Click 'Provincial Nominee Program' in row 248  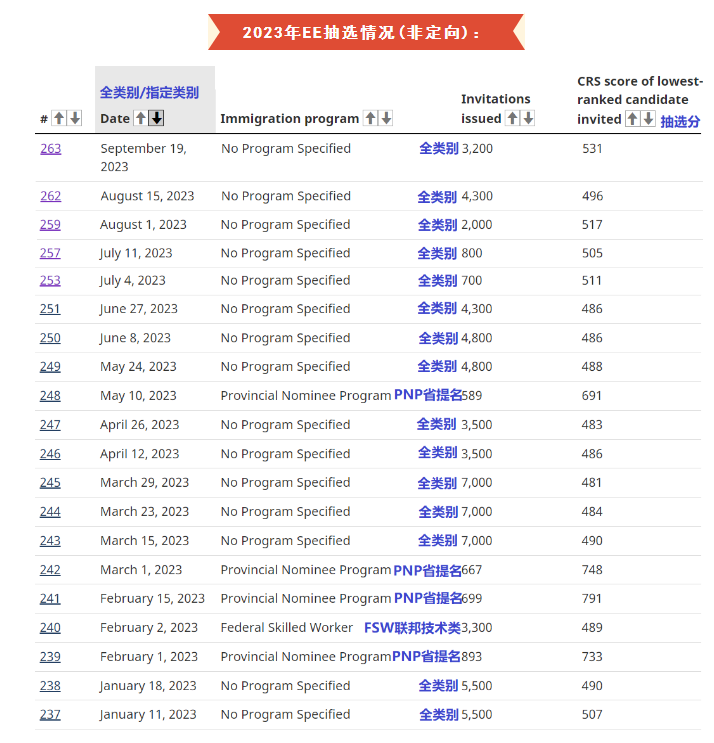click(306, 396)
